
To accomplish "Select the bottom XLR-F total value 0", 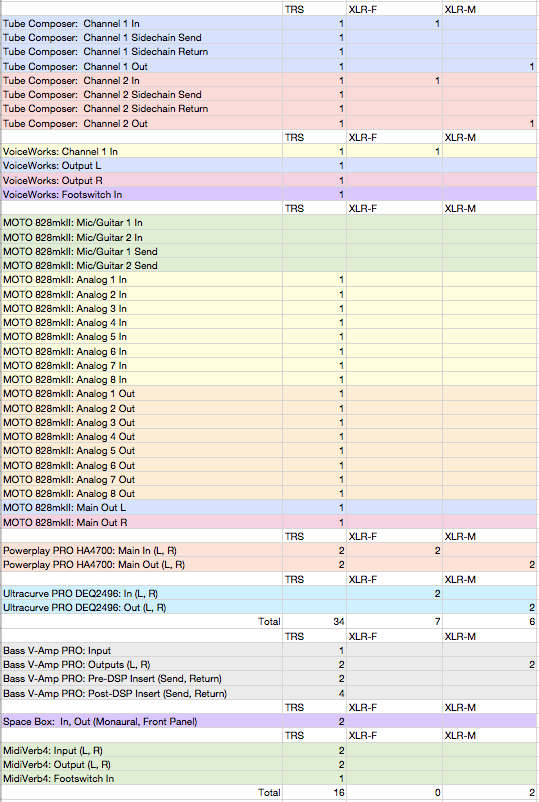I will coord(437,793).
